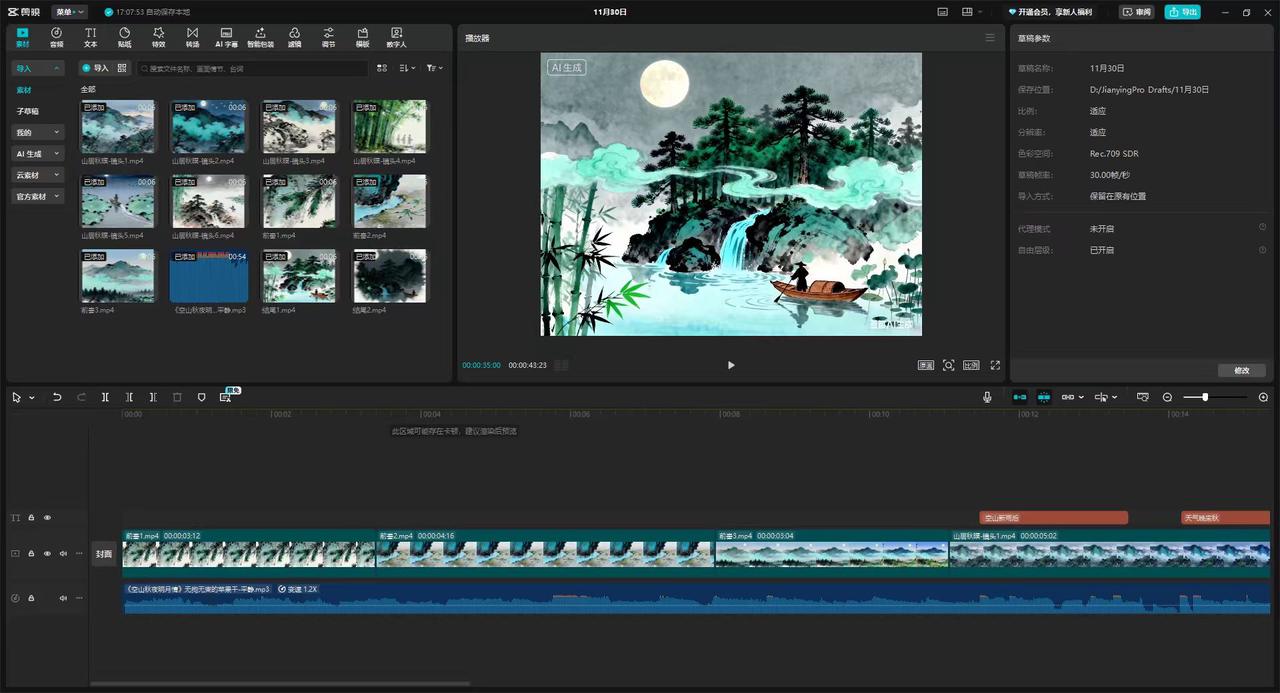
Task: Enter fullscreen preview in the player
Action: pos(995,365)
